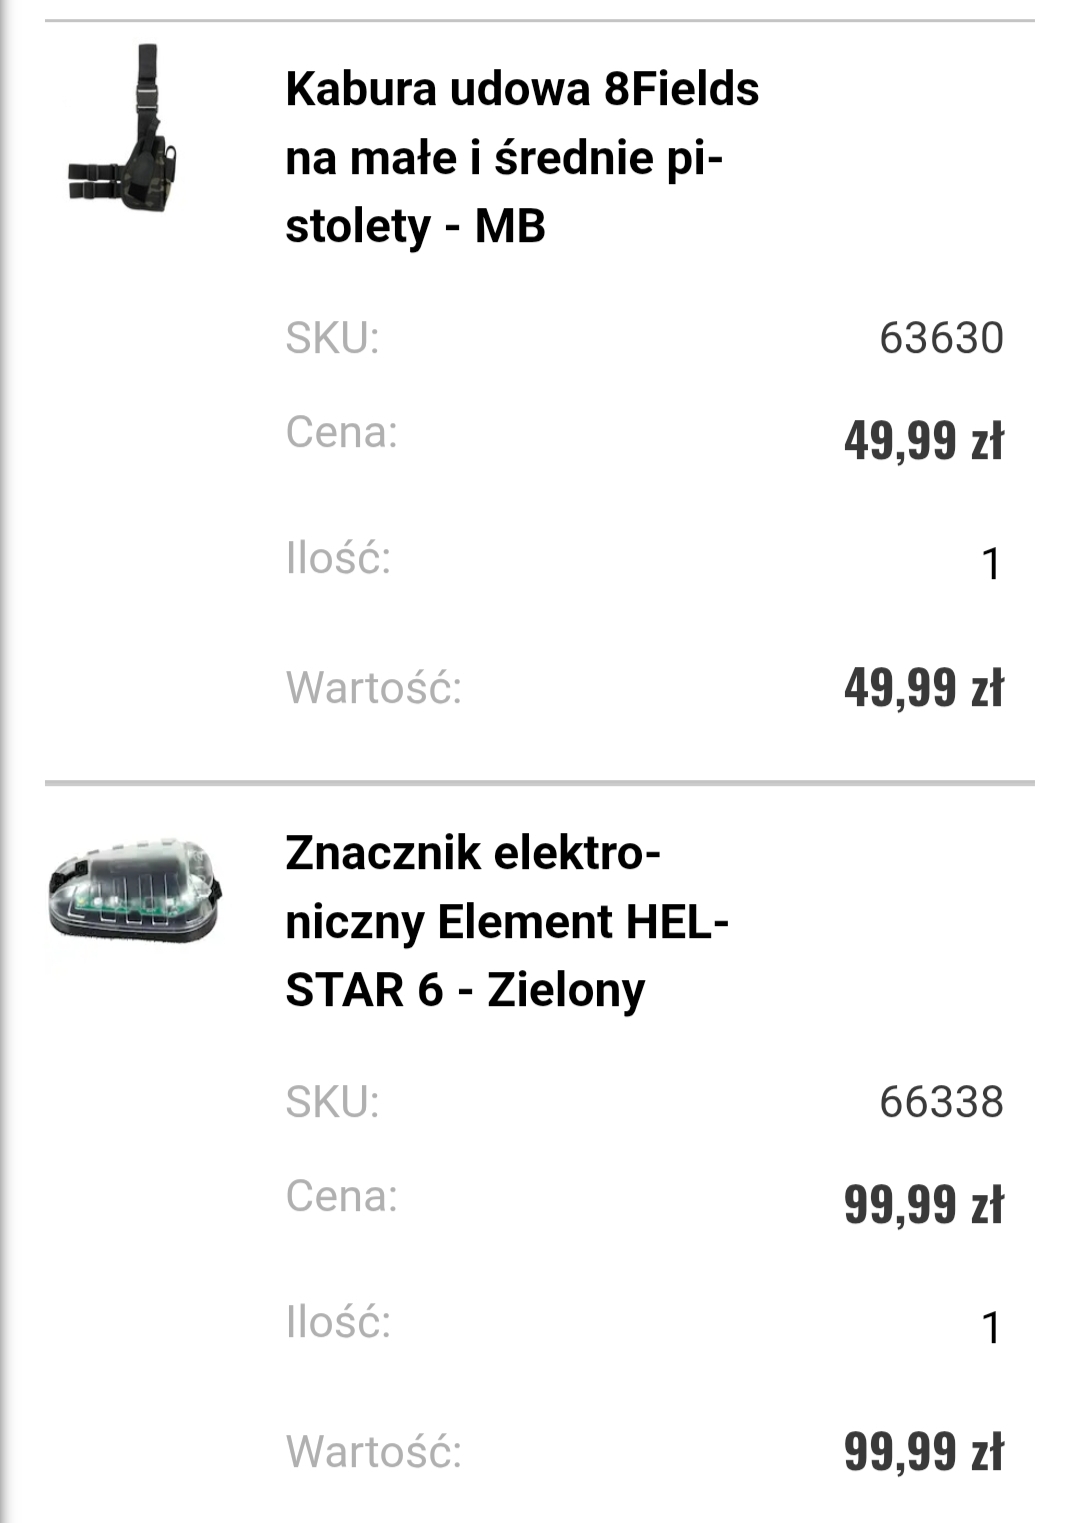Select the holster's quantity value 1
Viewport: 1080px width, 1523px height.
point(991,564)
